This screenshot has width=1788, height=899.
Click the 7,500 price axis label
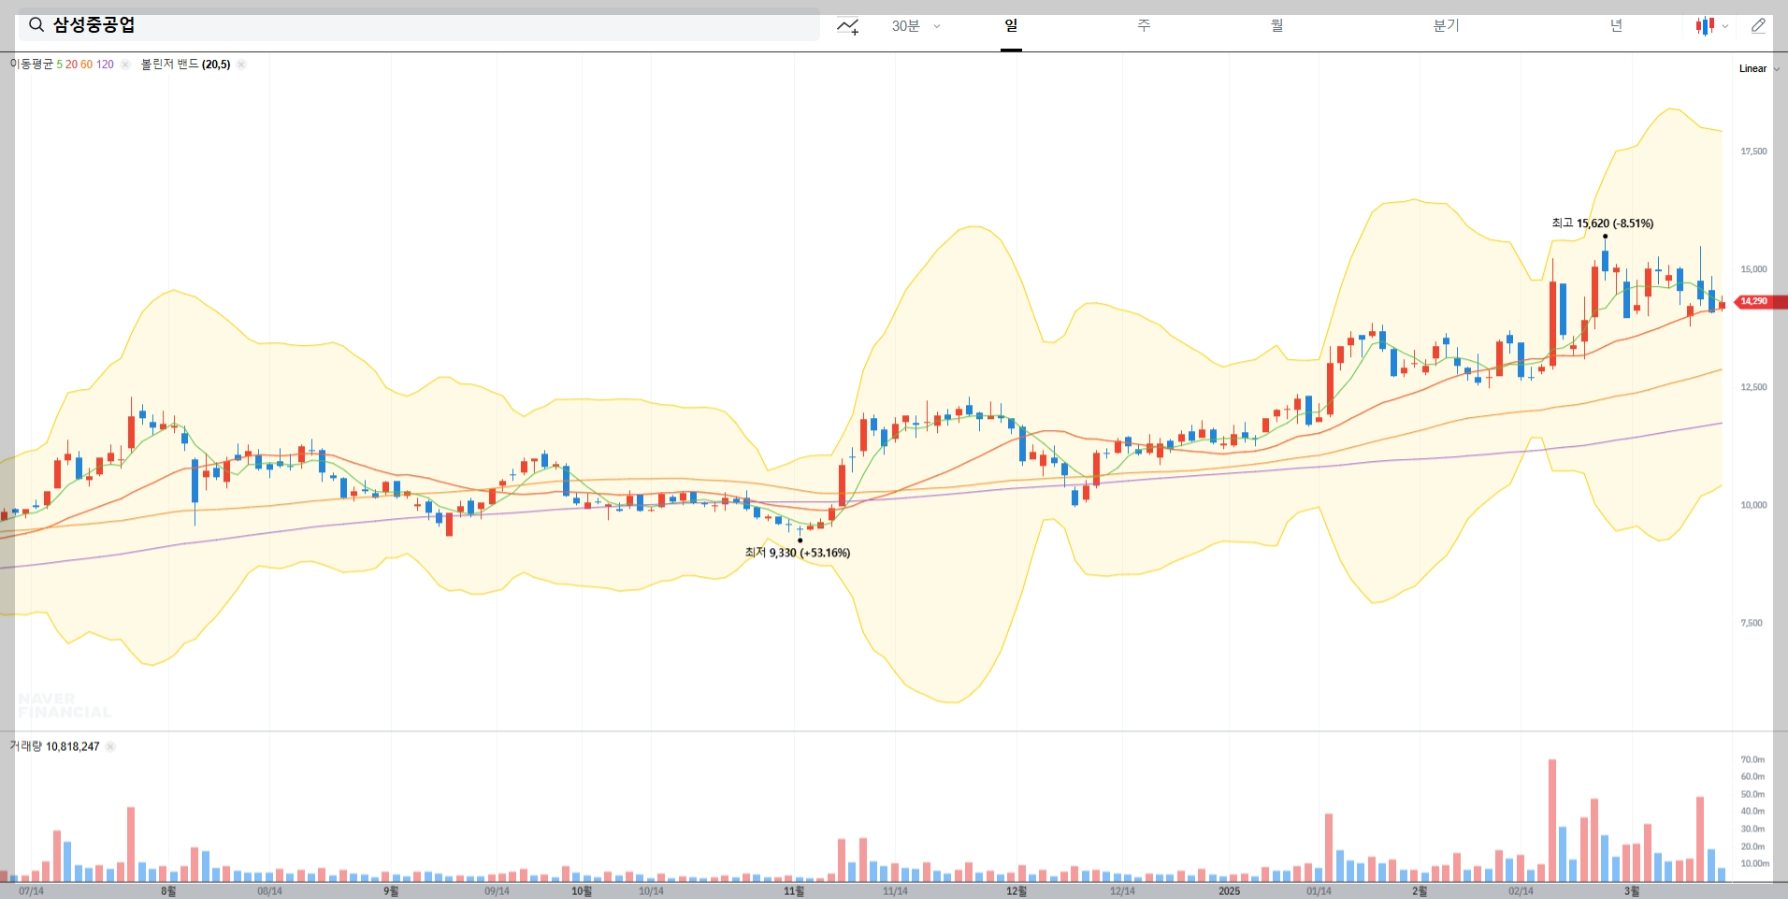(1751, 623)
